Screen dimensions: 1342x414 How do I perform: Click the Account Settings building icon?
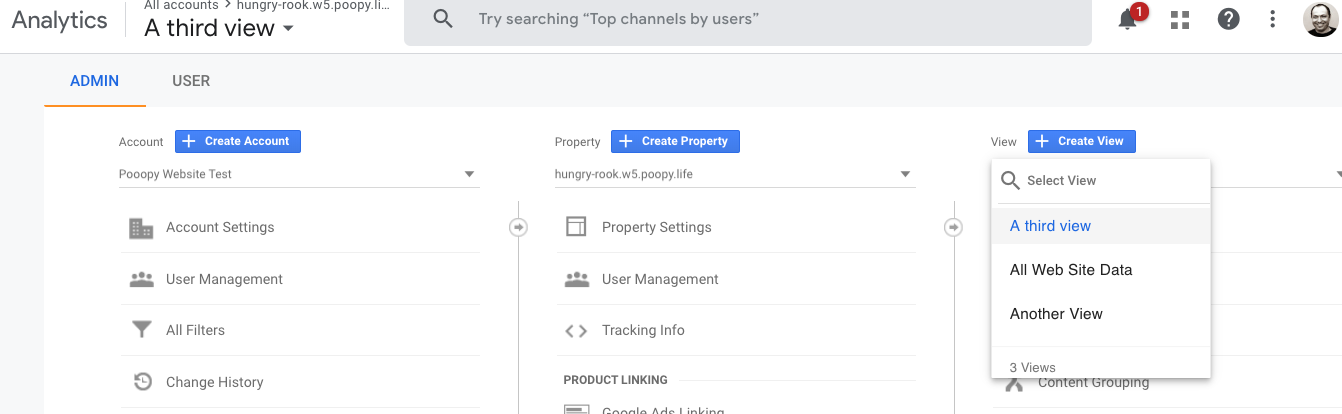(x=141, y=227)
